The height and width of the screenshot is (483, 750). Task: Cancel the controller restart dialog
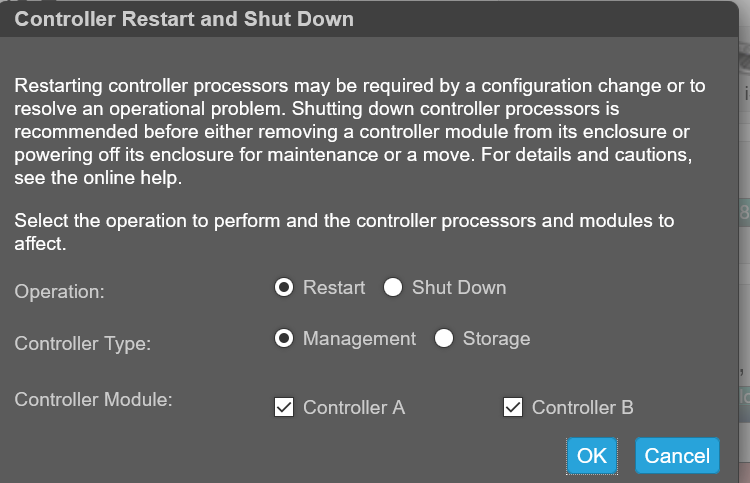coord(677,456)
